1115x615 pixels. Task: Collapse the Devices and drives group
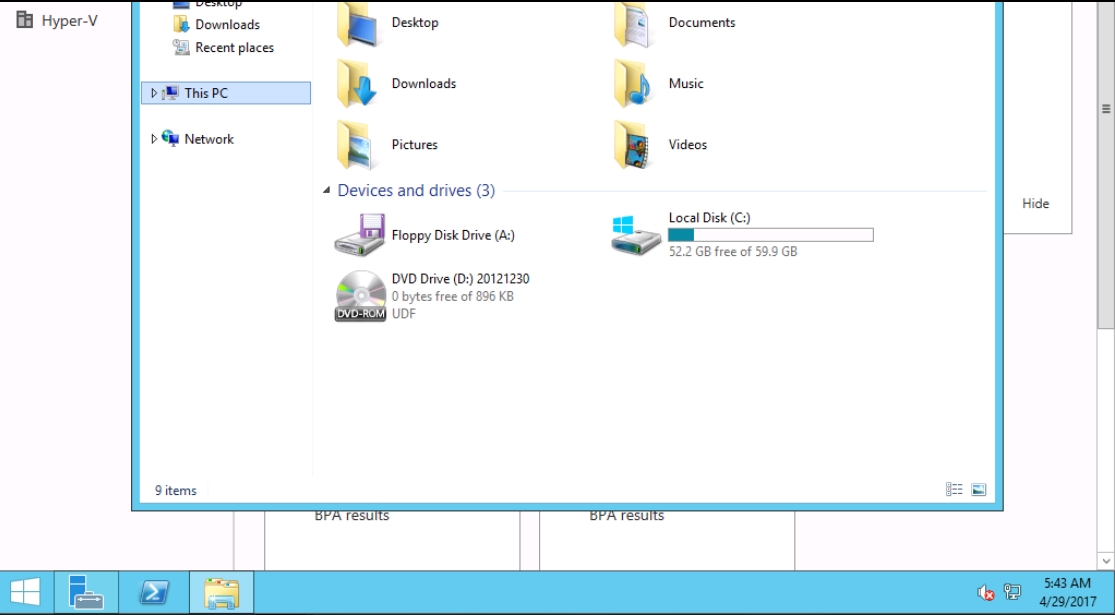pyautogui.click(x=327, y=191)
